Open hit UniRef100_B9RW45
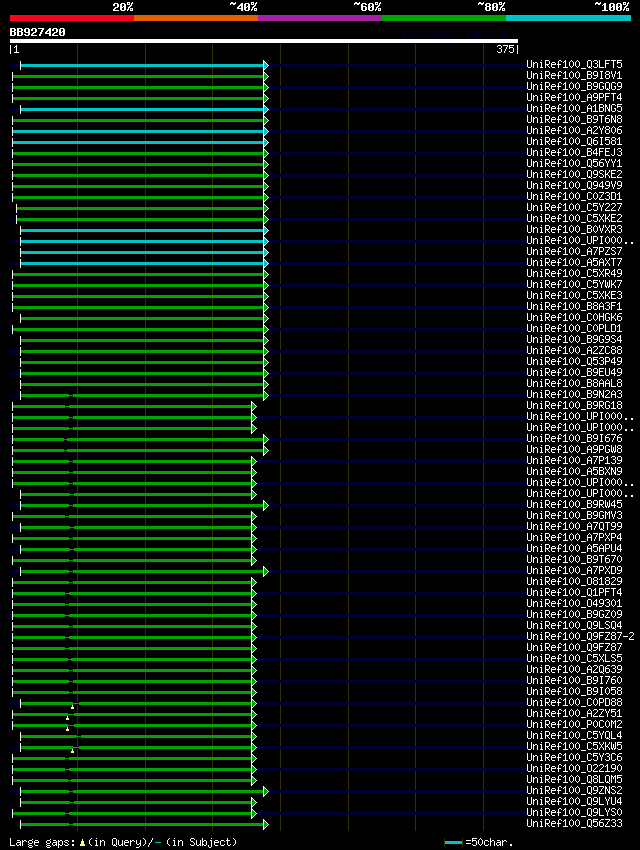This screenshot has width=640, height=850. point(574,505)
